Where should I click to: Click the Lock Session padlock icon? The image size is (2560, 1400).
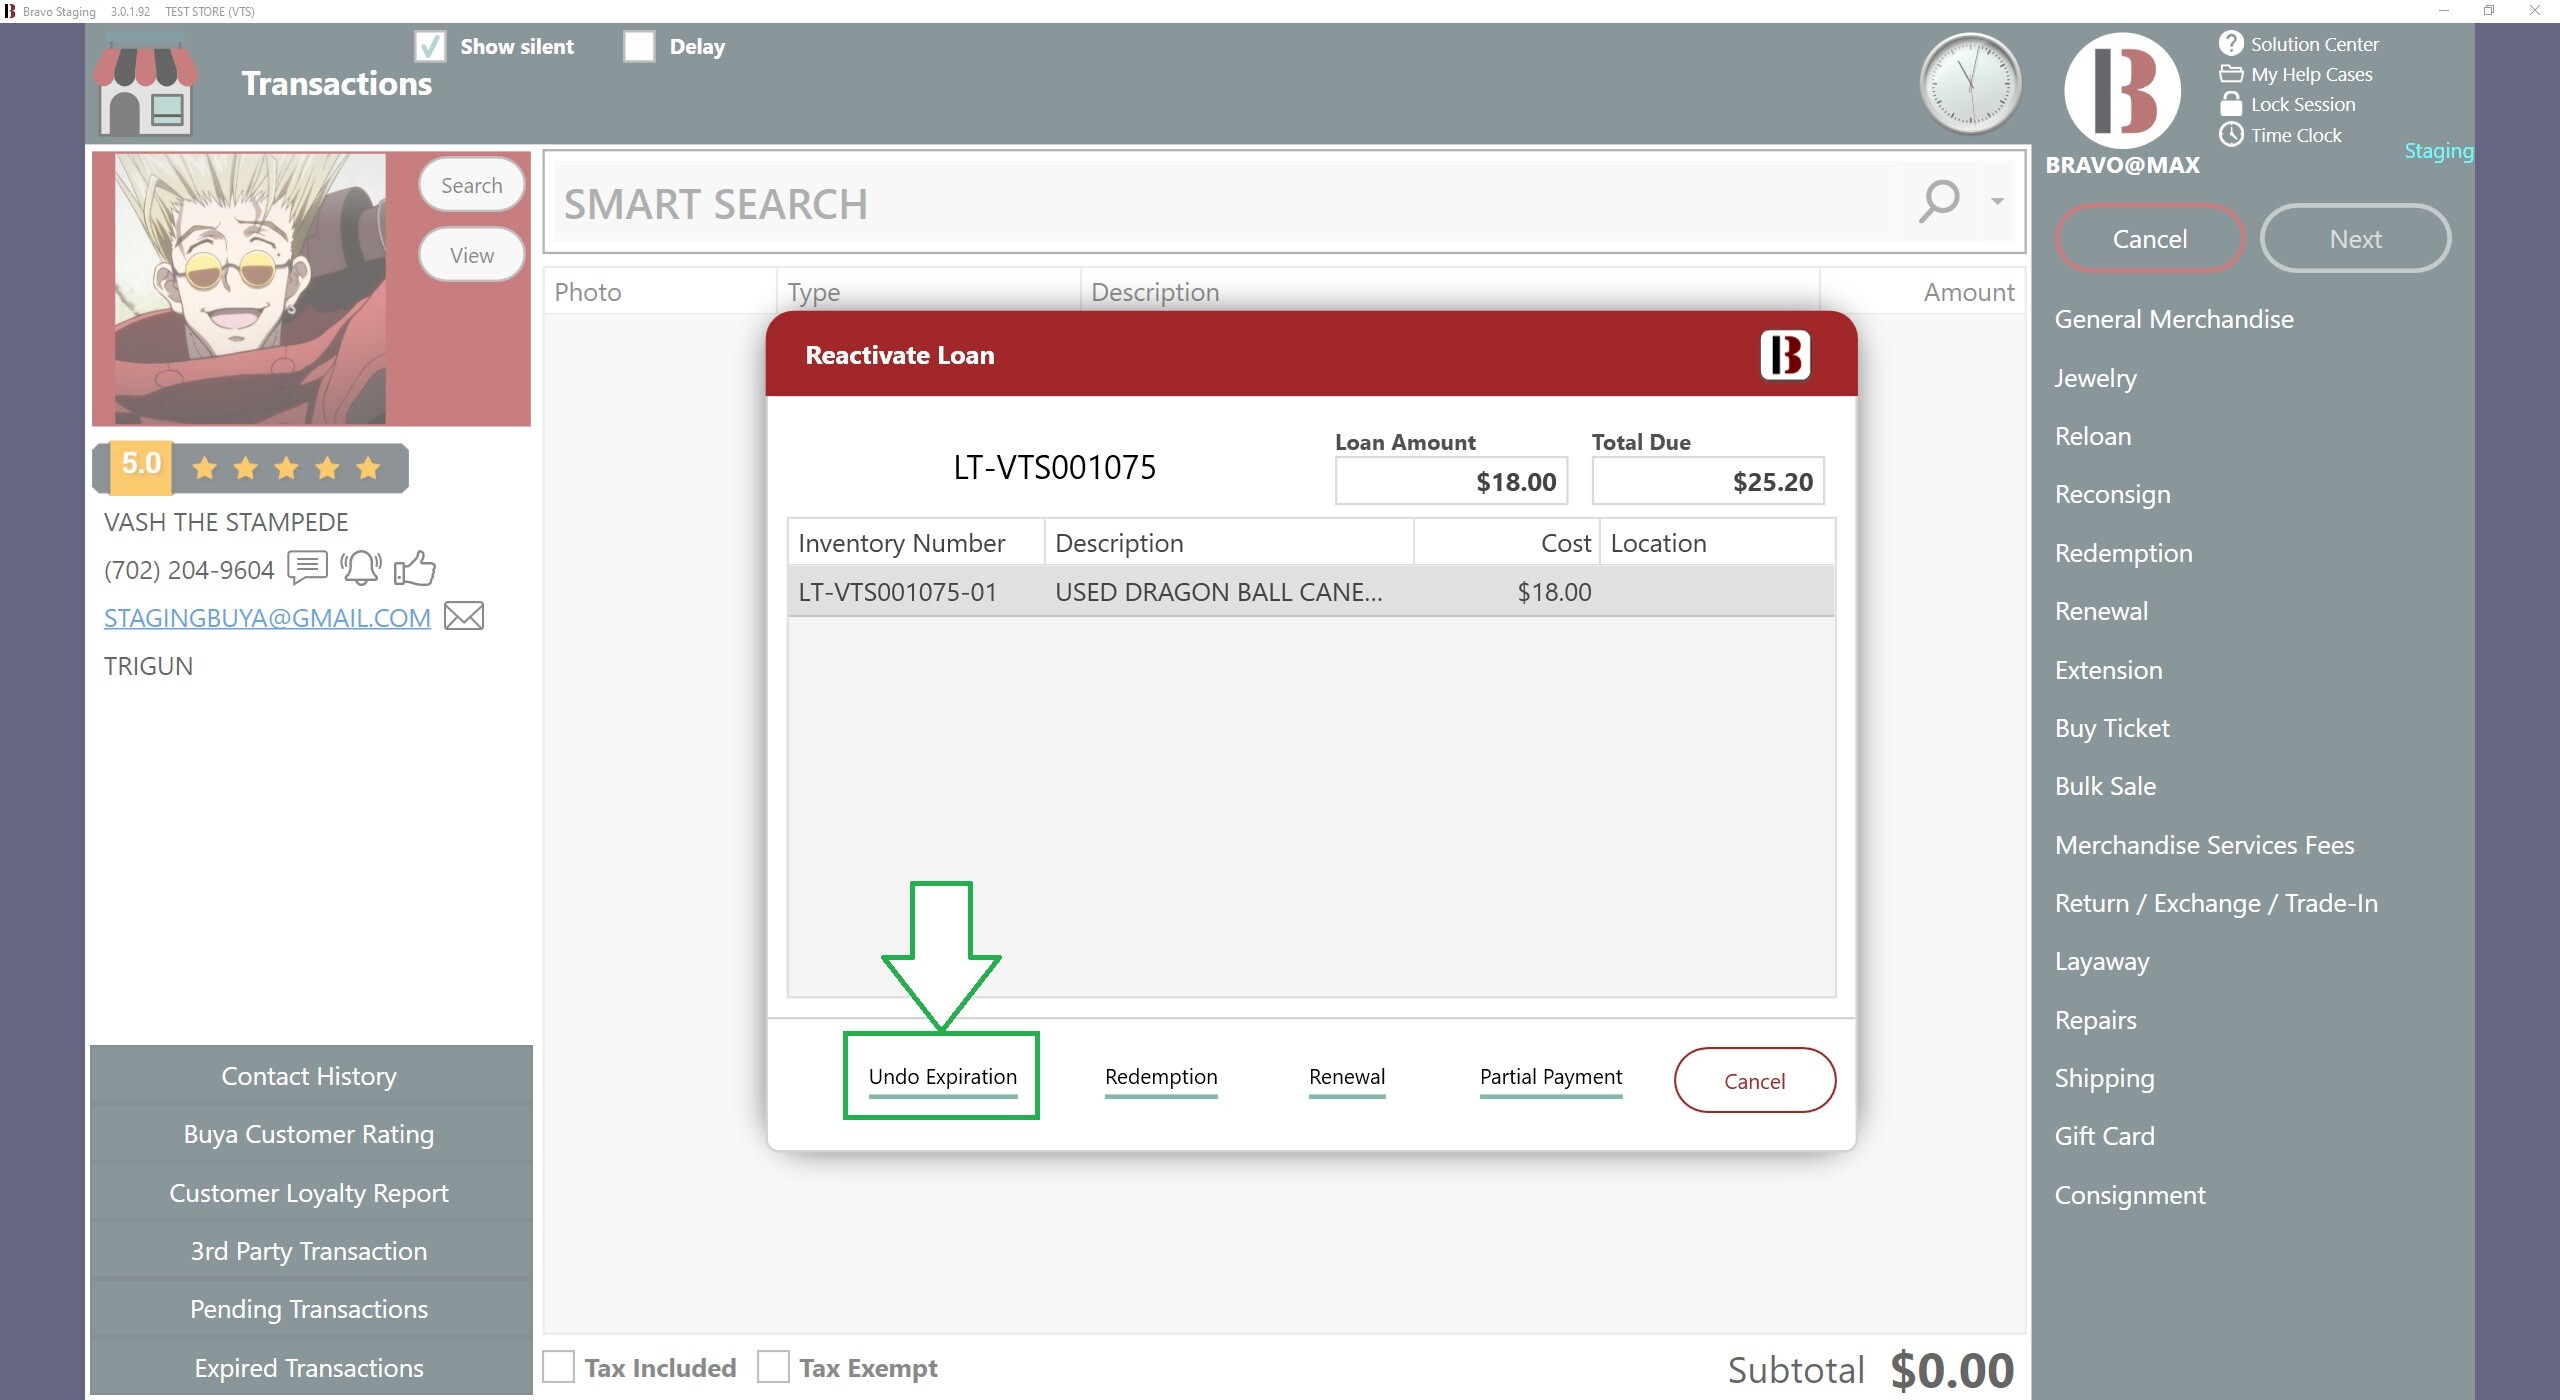(2230, 104)
